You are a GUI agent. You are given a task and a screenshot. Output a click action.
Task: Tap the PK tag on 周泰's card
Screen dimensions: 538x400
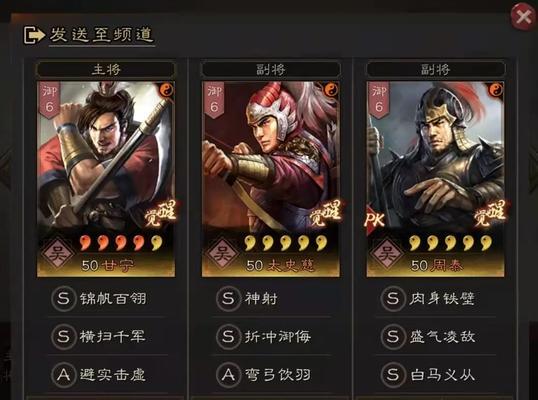click(375, 220)
